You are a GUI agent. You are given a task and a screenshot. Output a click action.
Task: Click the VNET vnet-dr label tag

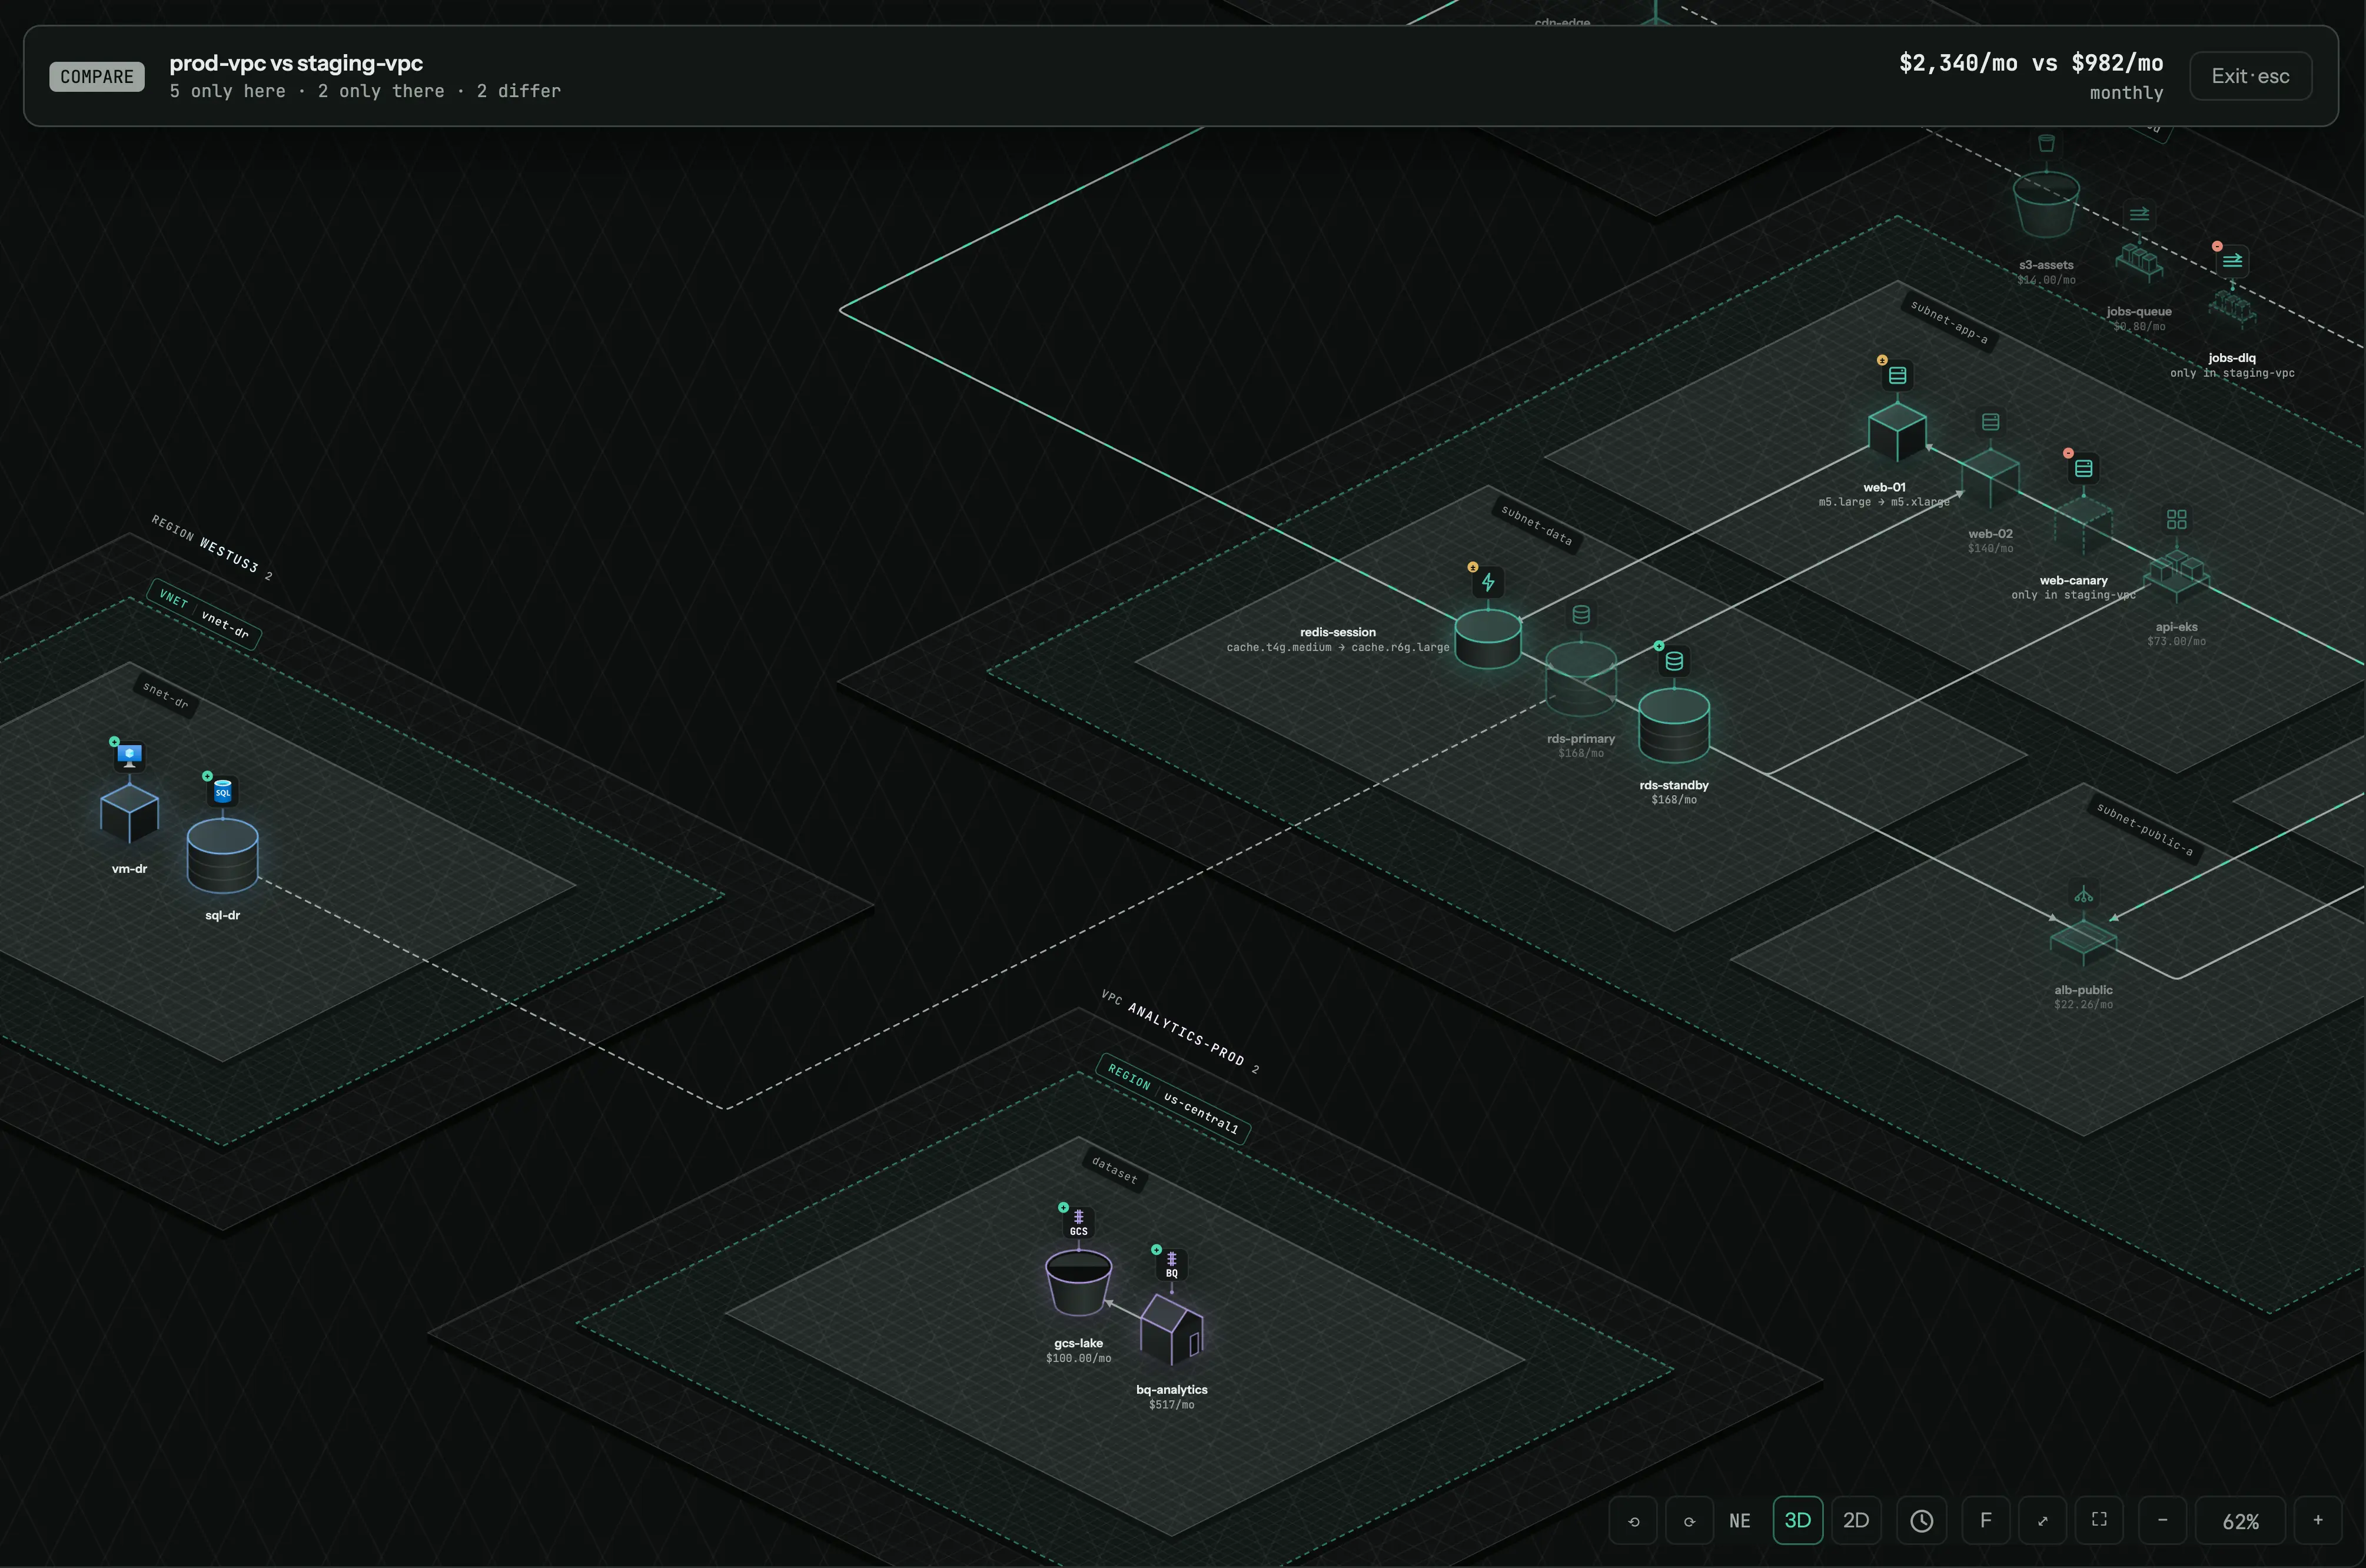click(204, 614)
